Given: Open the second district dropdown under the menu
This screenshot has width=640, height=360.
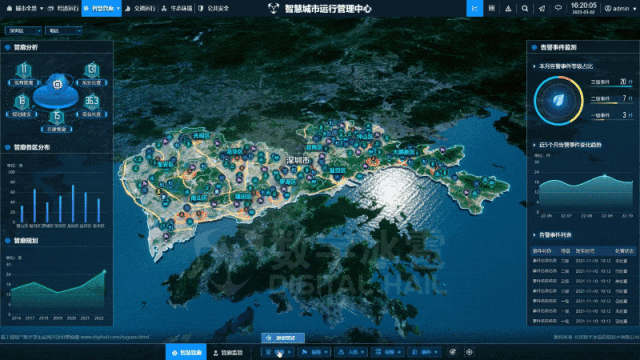Looking at the screenshot, I should [x=63, y=31].
